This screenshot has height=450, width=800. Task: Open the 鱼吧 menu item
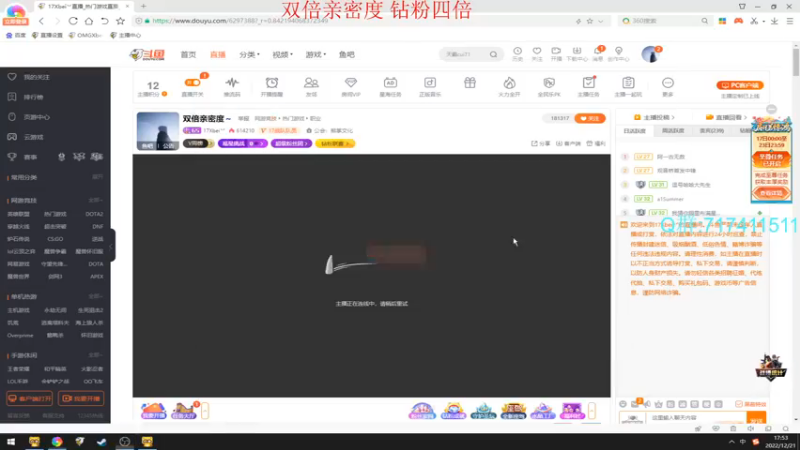pyautogui.click(x=346, y=55)
